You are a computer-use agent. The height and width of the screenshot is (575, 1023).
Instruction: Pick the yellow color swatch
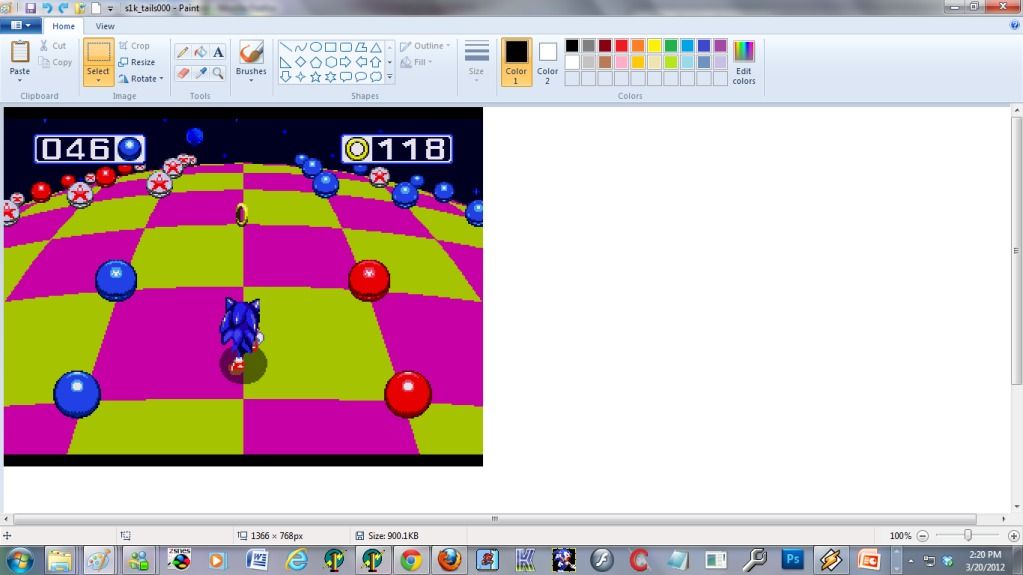[654, 46]
